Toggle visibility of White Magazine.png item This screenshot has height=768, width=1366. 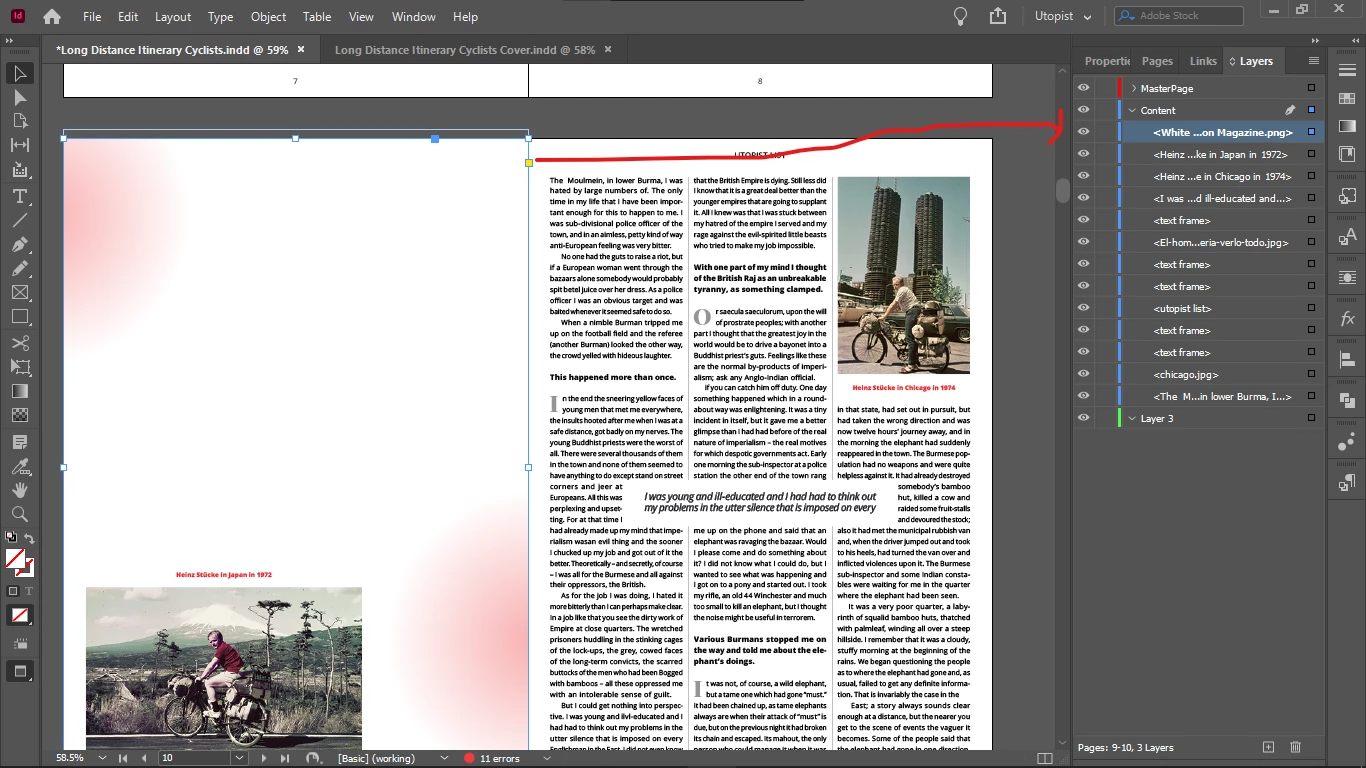(x=1083, y=132)
